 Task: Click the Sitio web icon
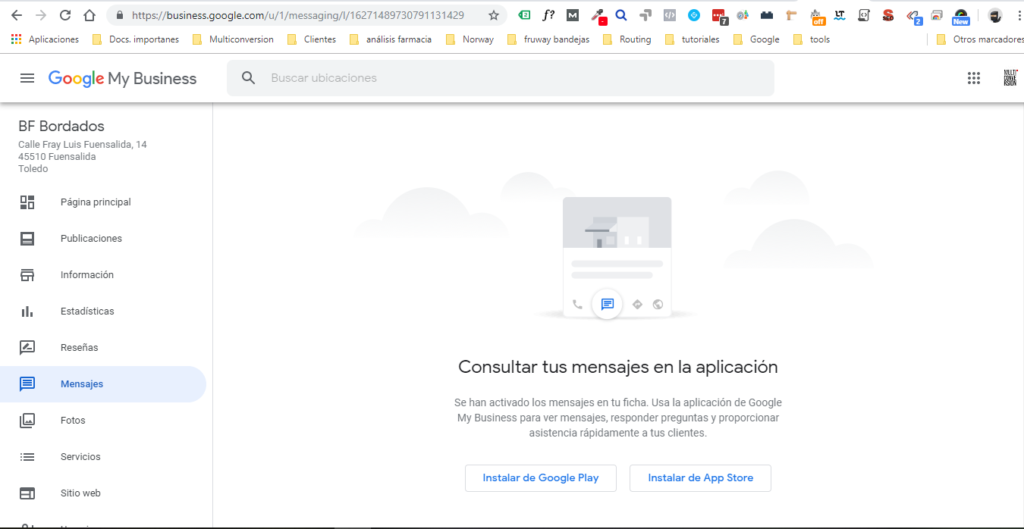pos(27,493)
